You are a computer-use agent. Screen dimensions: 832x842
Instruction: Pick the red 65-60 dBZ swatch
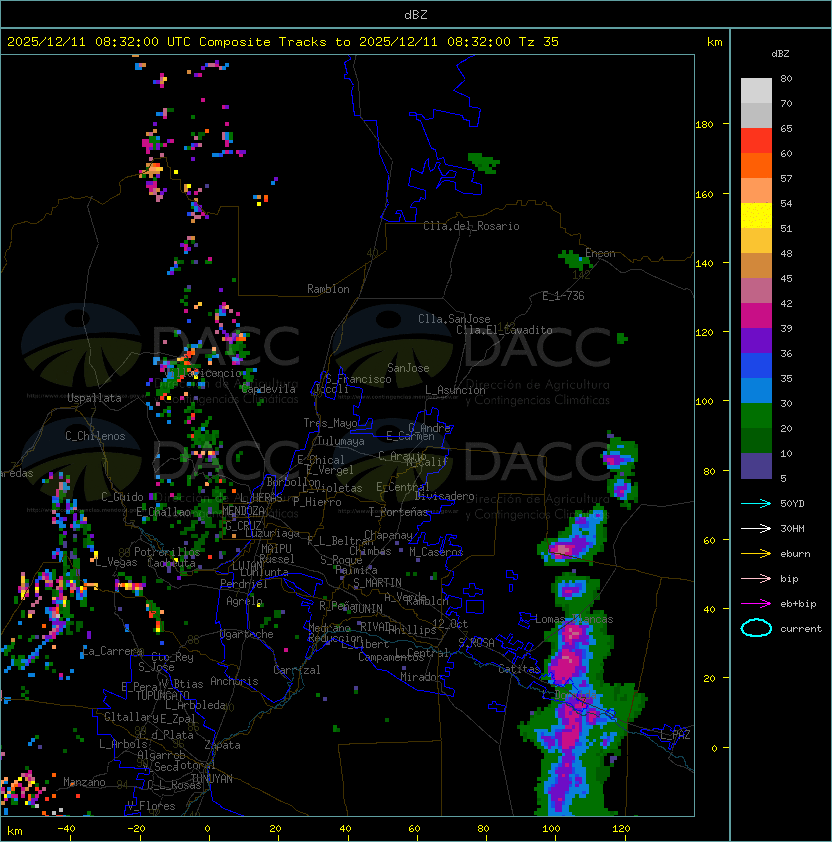click(756, 141)
